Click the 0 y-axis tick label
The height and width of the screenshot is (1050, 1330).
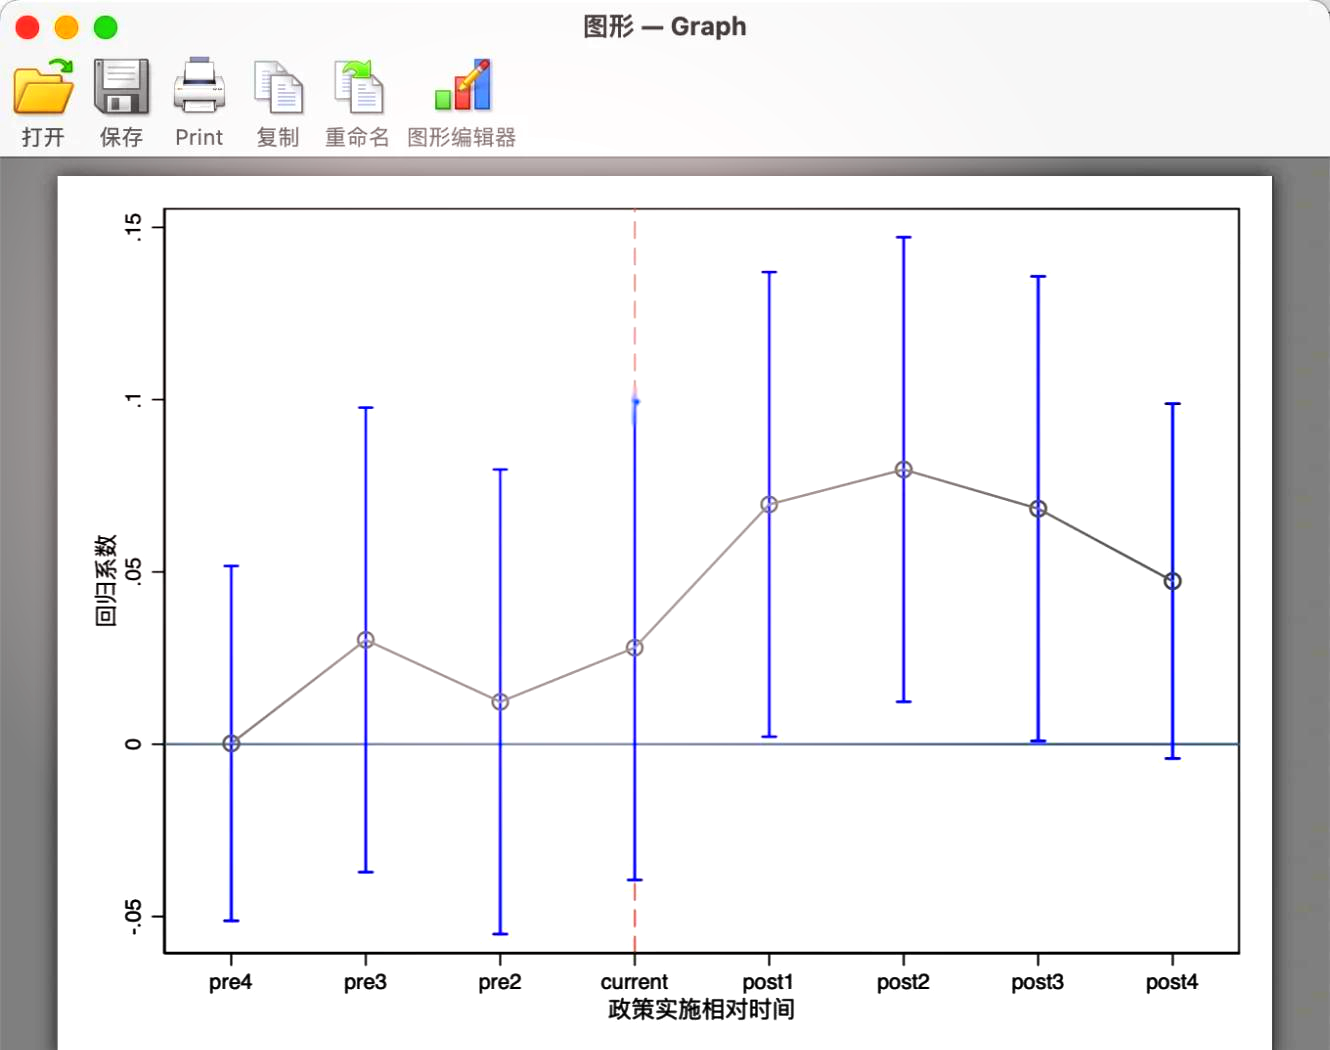[133, 744]
